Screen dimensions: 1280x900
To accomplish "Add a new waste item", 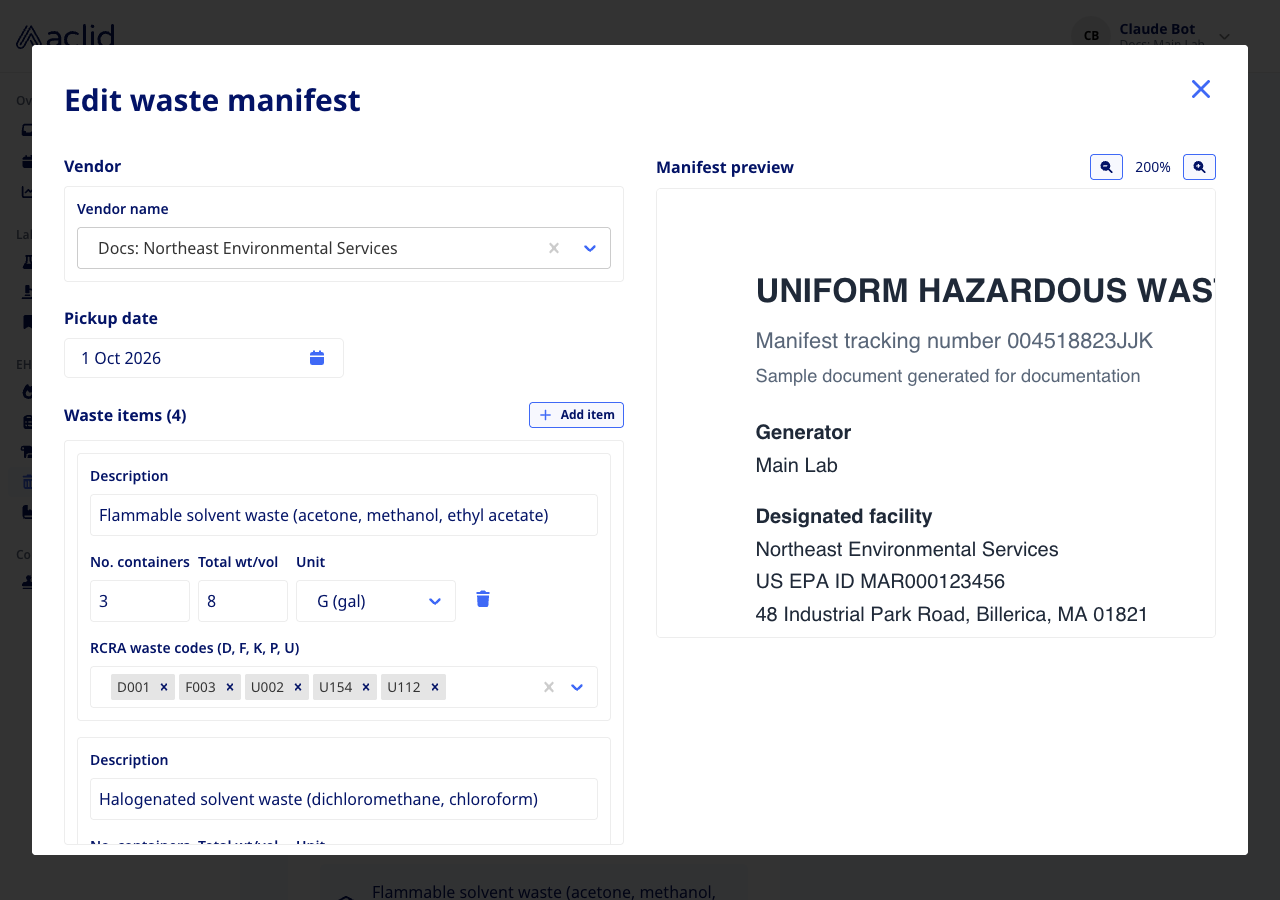I will (x=576, y=415).
